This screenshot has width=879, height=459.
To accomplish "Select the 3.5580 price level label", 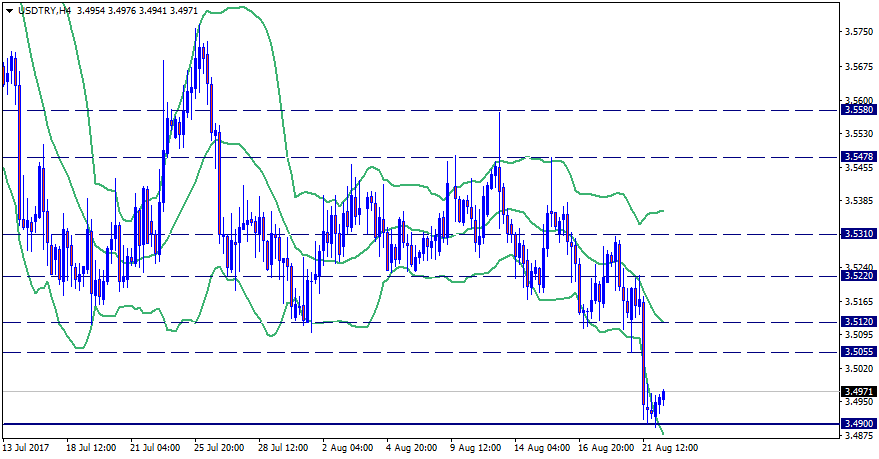I will [859, 110].
